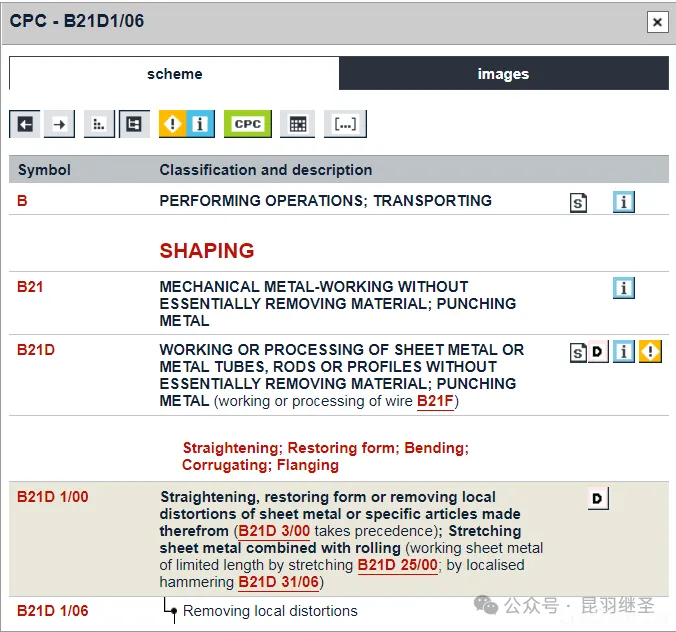This screenshot has width=676, height=632.
Task: Open the table grid view icon
Action: click(x=297, y=124)
